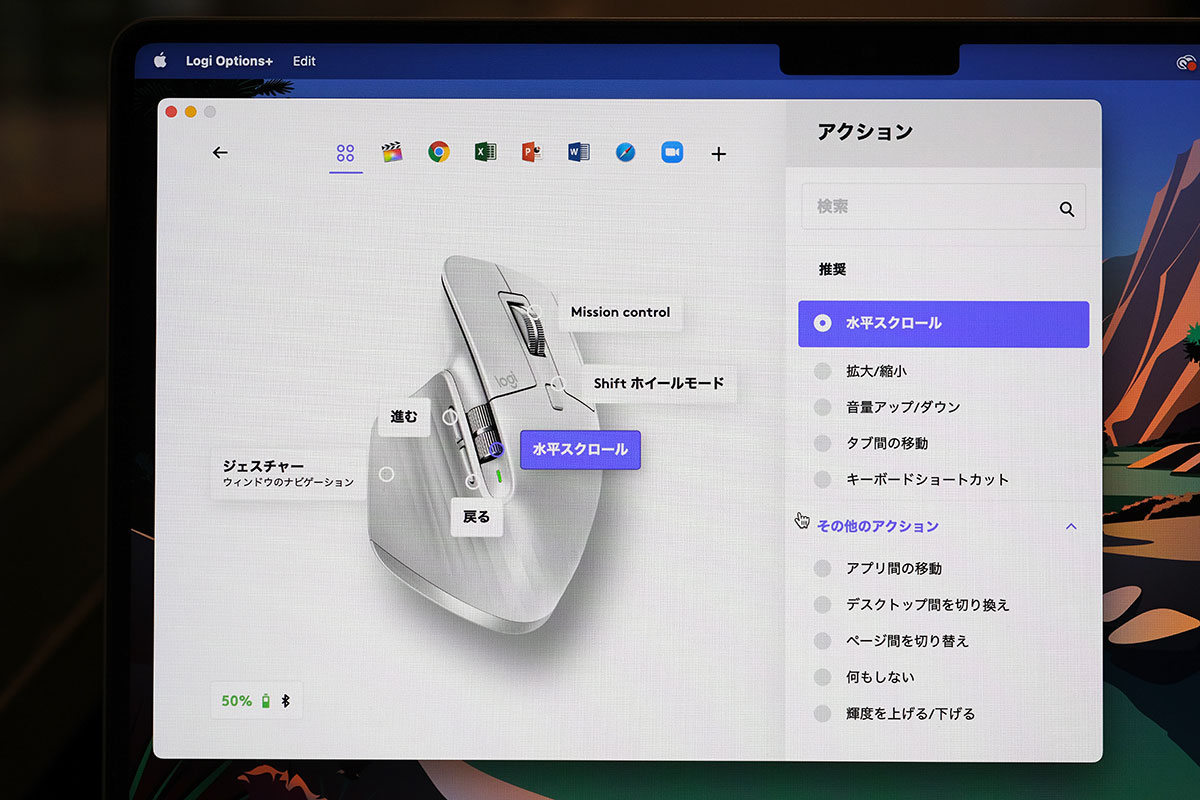
Task: Select the 進む button label
Action: tap(404, 417)
